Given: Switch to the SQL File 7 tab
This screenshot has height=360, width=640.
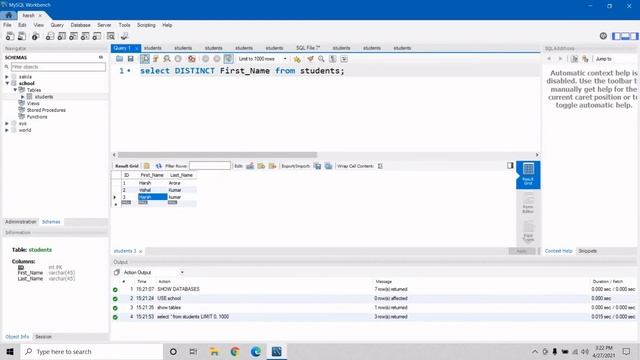Looking at the screenshot, I should click(x=308, y=48).
